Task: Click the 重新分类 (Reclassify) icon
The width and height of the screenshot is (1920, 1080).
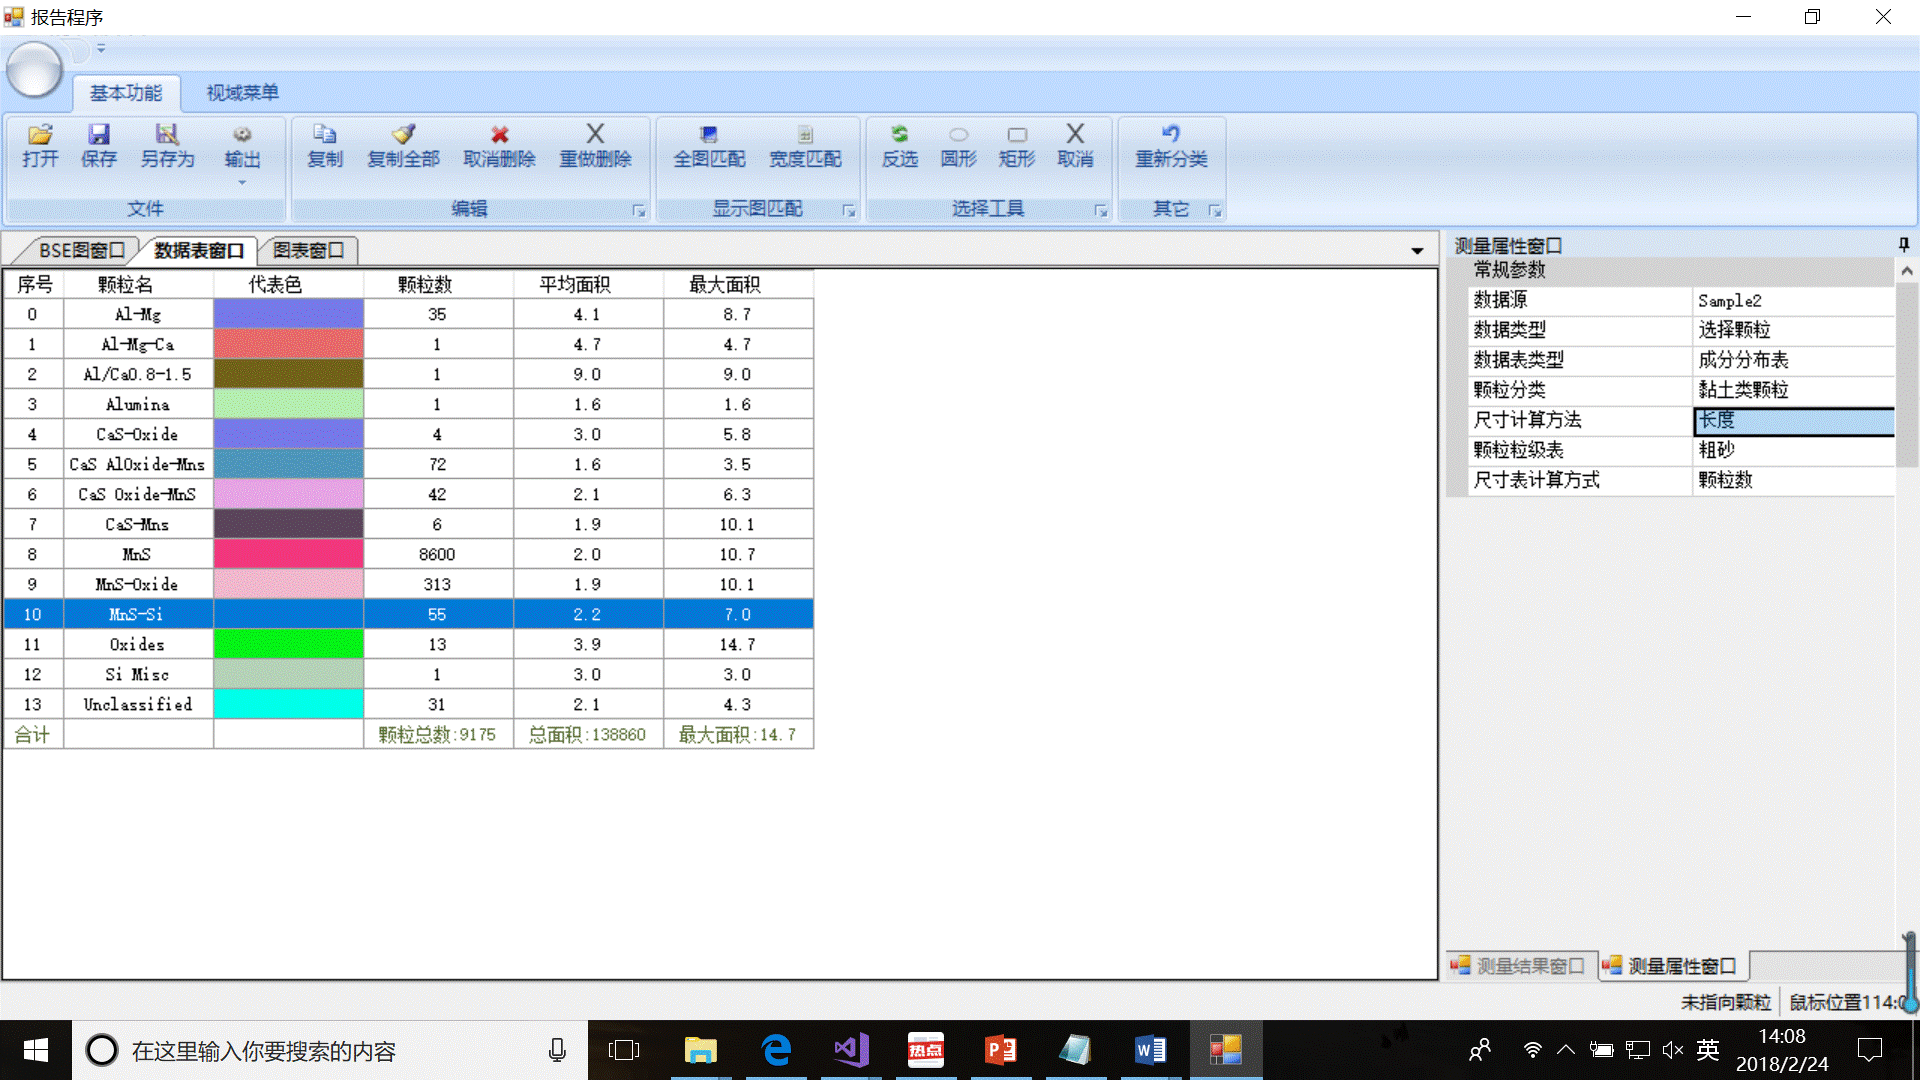Action: (1171, 135)
